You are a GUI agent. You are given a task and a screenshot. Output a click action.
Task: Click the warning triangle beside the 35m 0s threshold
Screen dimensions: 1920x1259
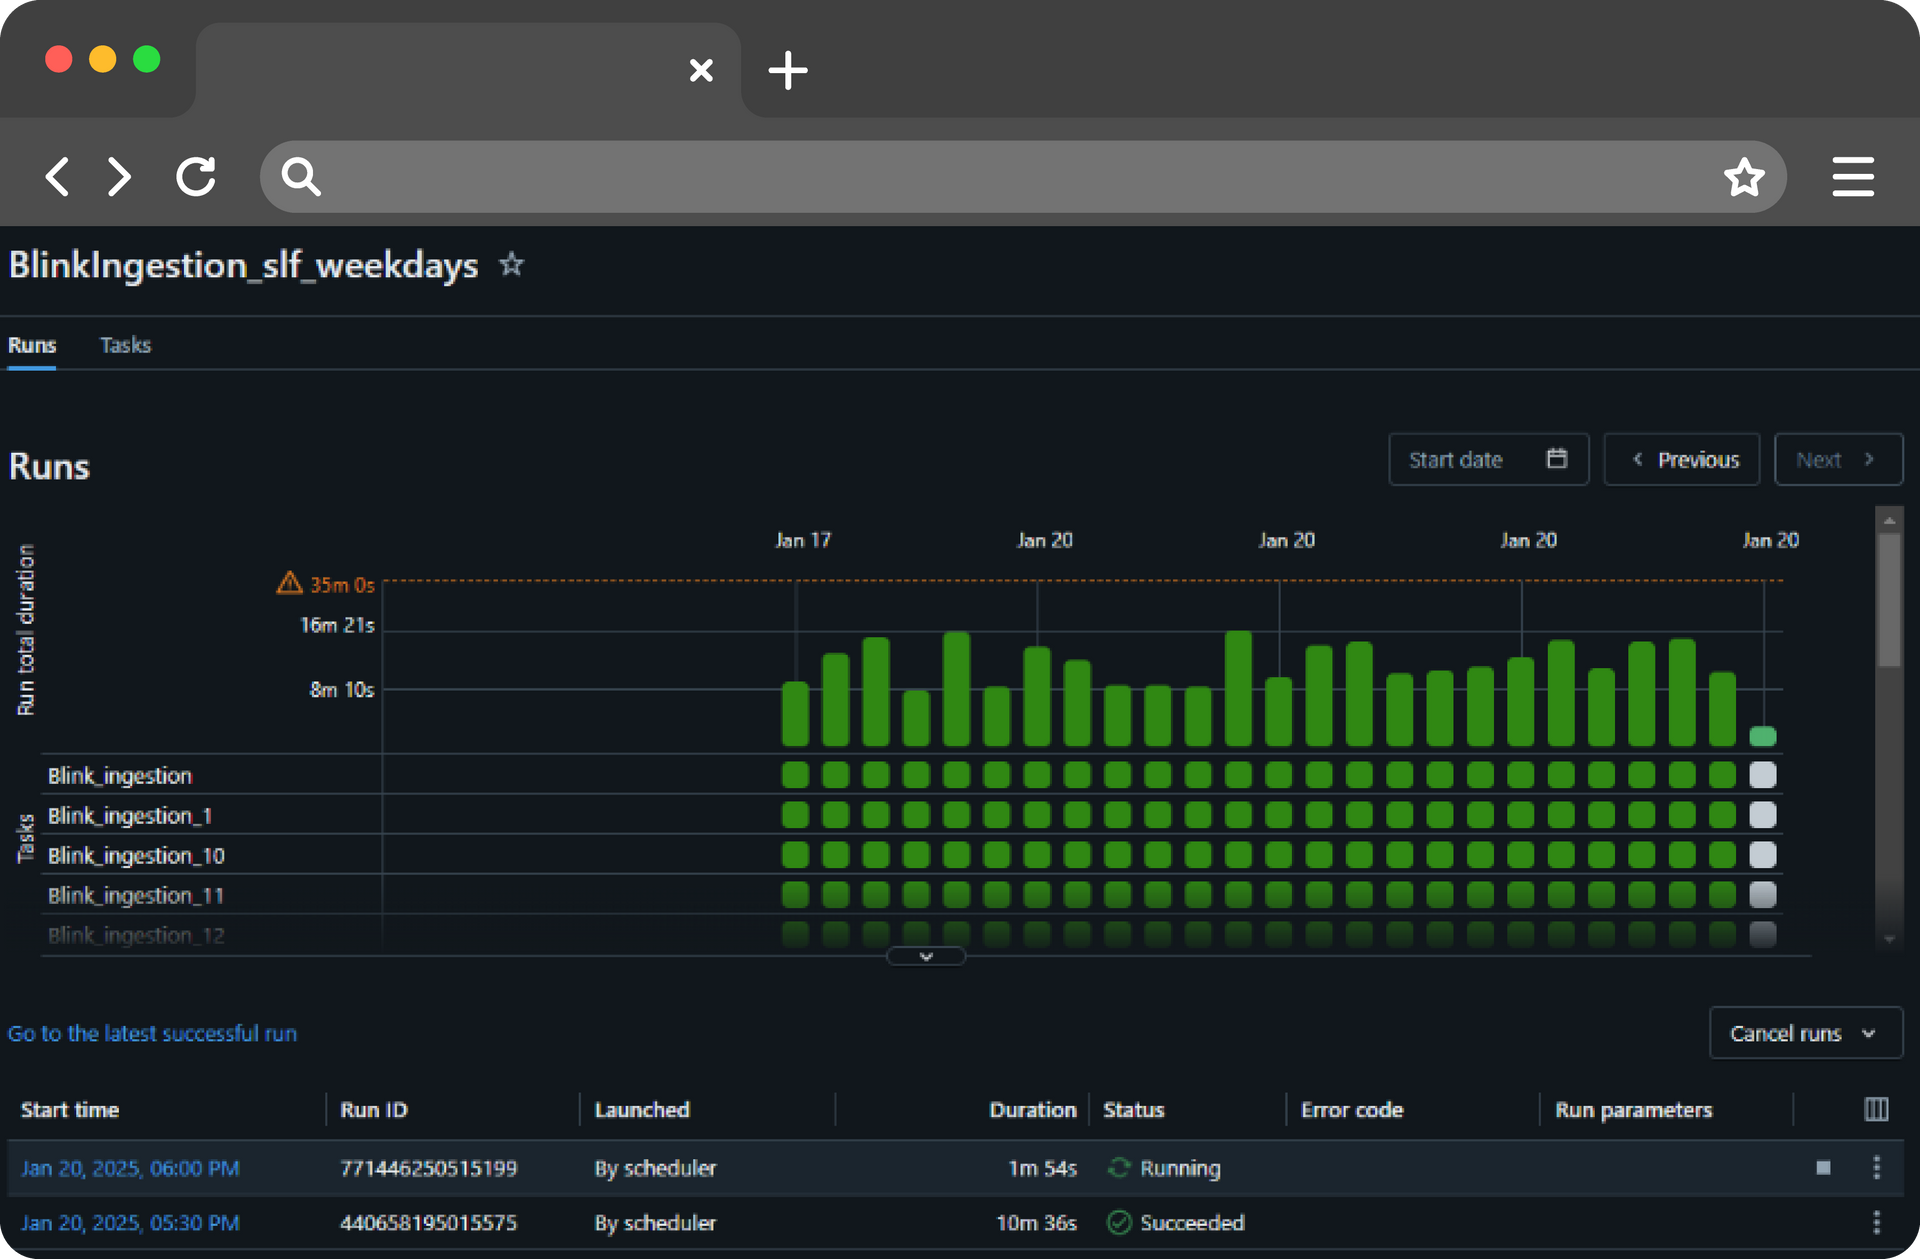pyautogui.click(x=289, y=583)
